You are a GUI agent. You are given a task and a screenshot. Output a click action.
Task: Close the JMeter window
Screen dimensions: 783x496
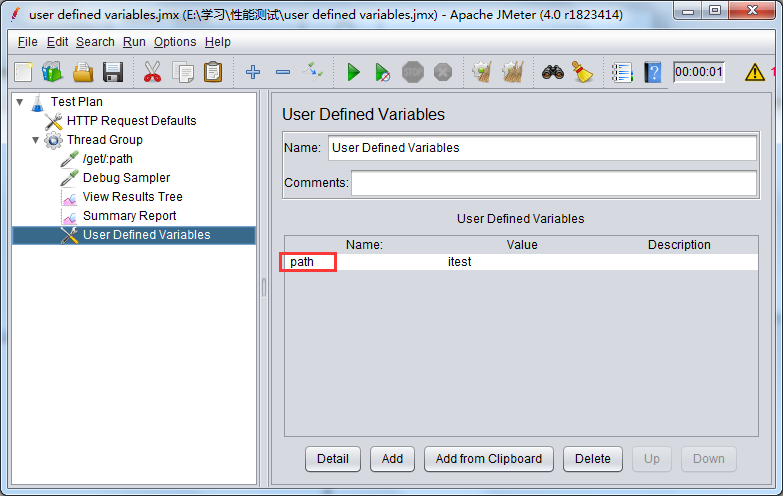(x=753, y=11)
